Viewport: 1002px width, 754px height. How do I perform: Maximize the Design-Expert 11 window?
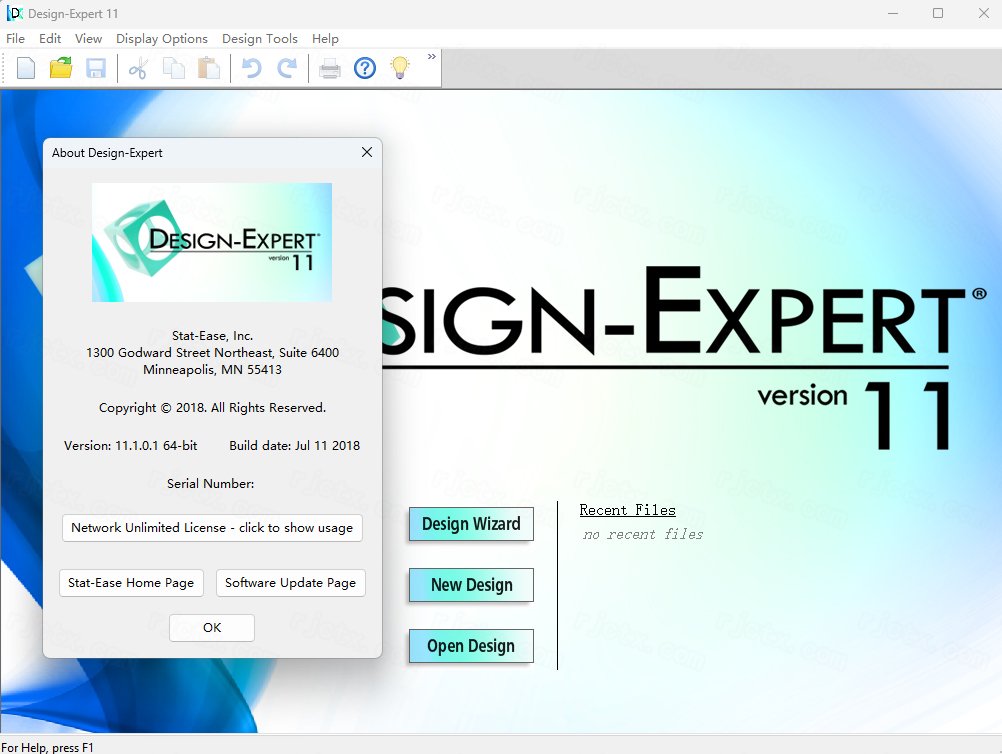coord(937,13)
